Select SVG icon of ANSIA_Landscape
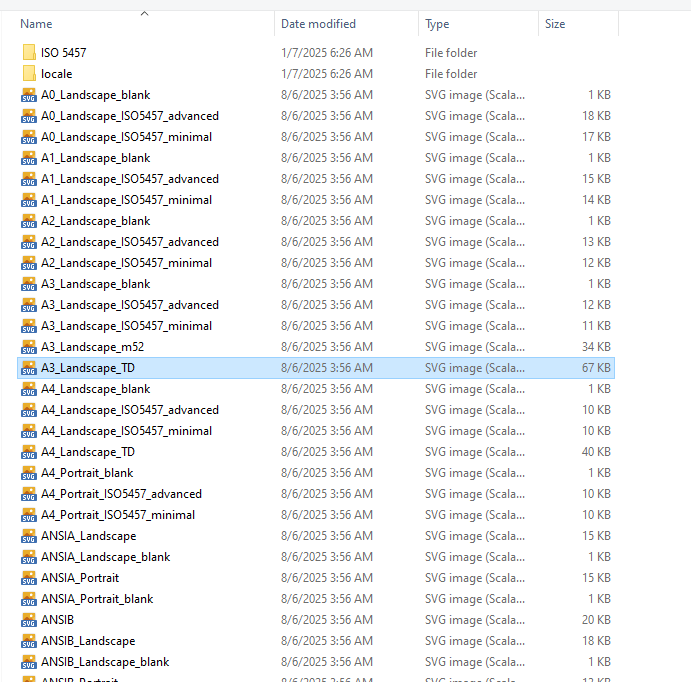Viewport: 691px width, 682px height. click(x=29, y=536)
